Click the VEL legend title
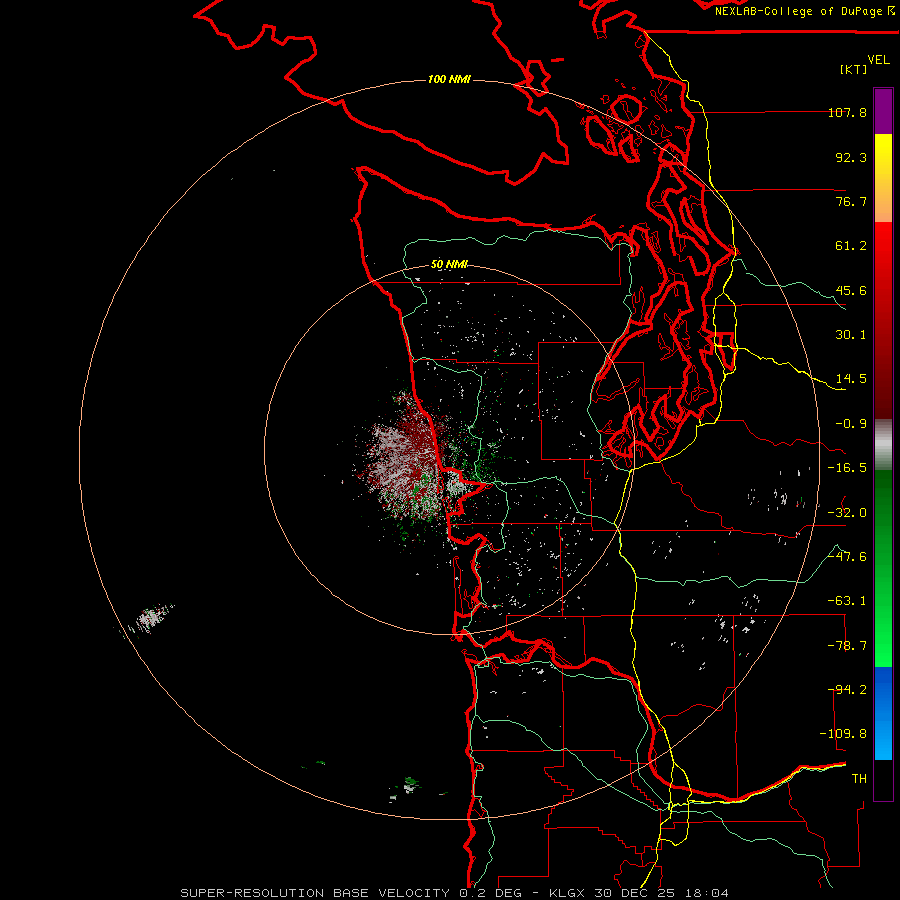900x900 pixels. point(878,59)
